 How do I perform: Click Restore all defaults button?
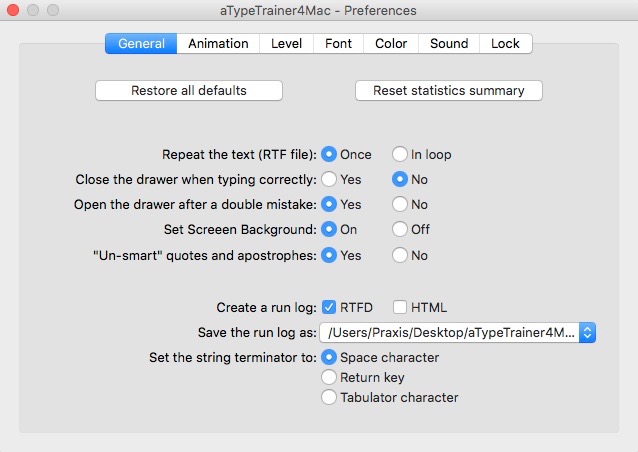[189, 90]
